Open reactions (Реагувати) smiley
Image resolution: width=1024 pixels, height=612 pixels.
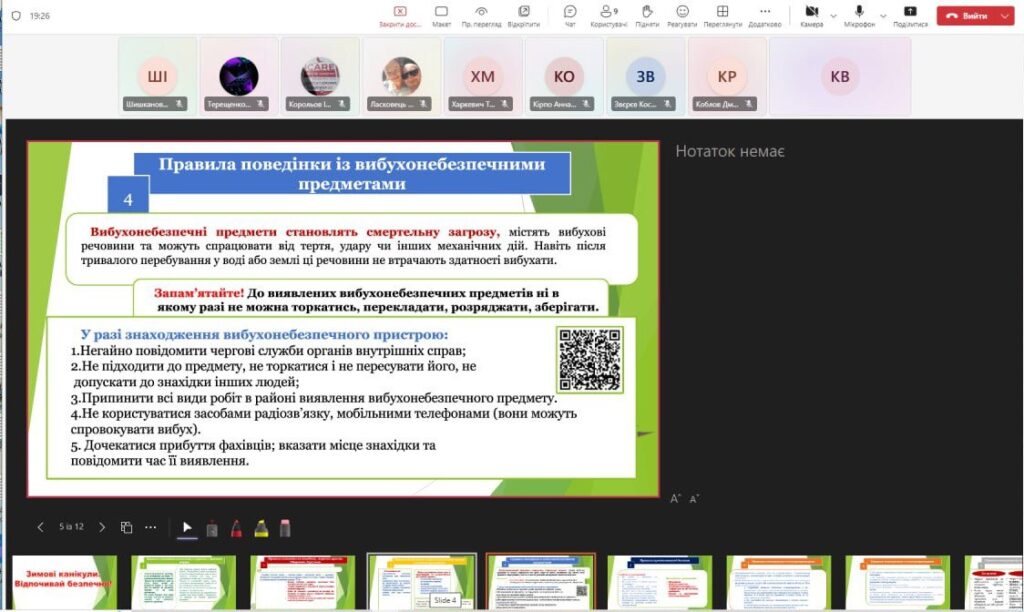tap(682, 15)
